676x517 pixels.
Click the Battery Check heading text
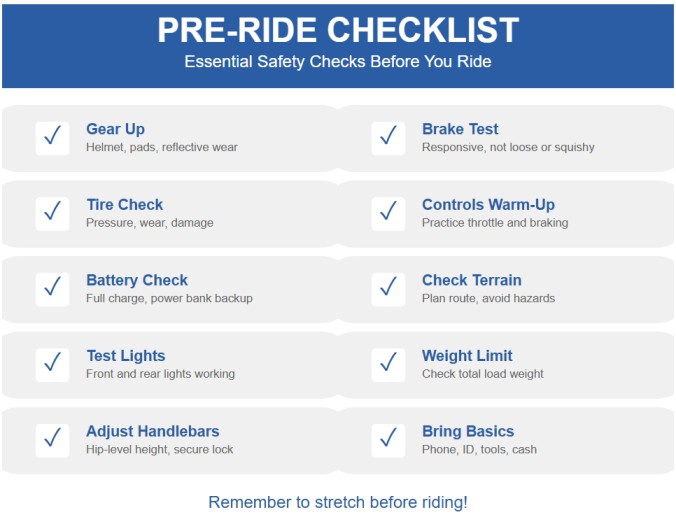(137, 280)
